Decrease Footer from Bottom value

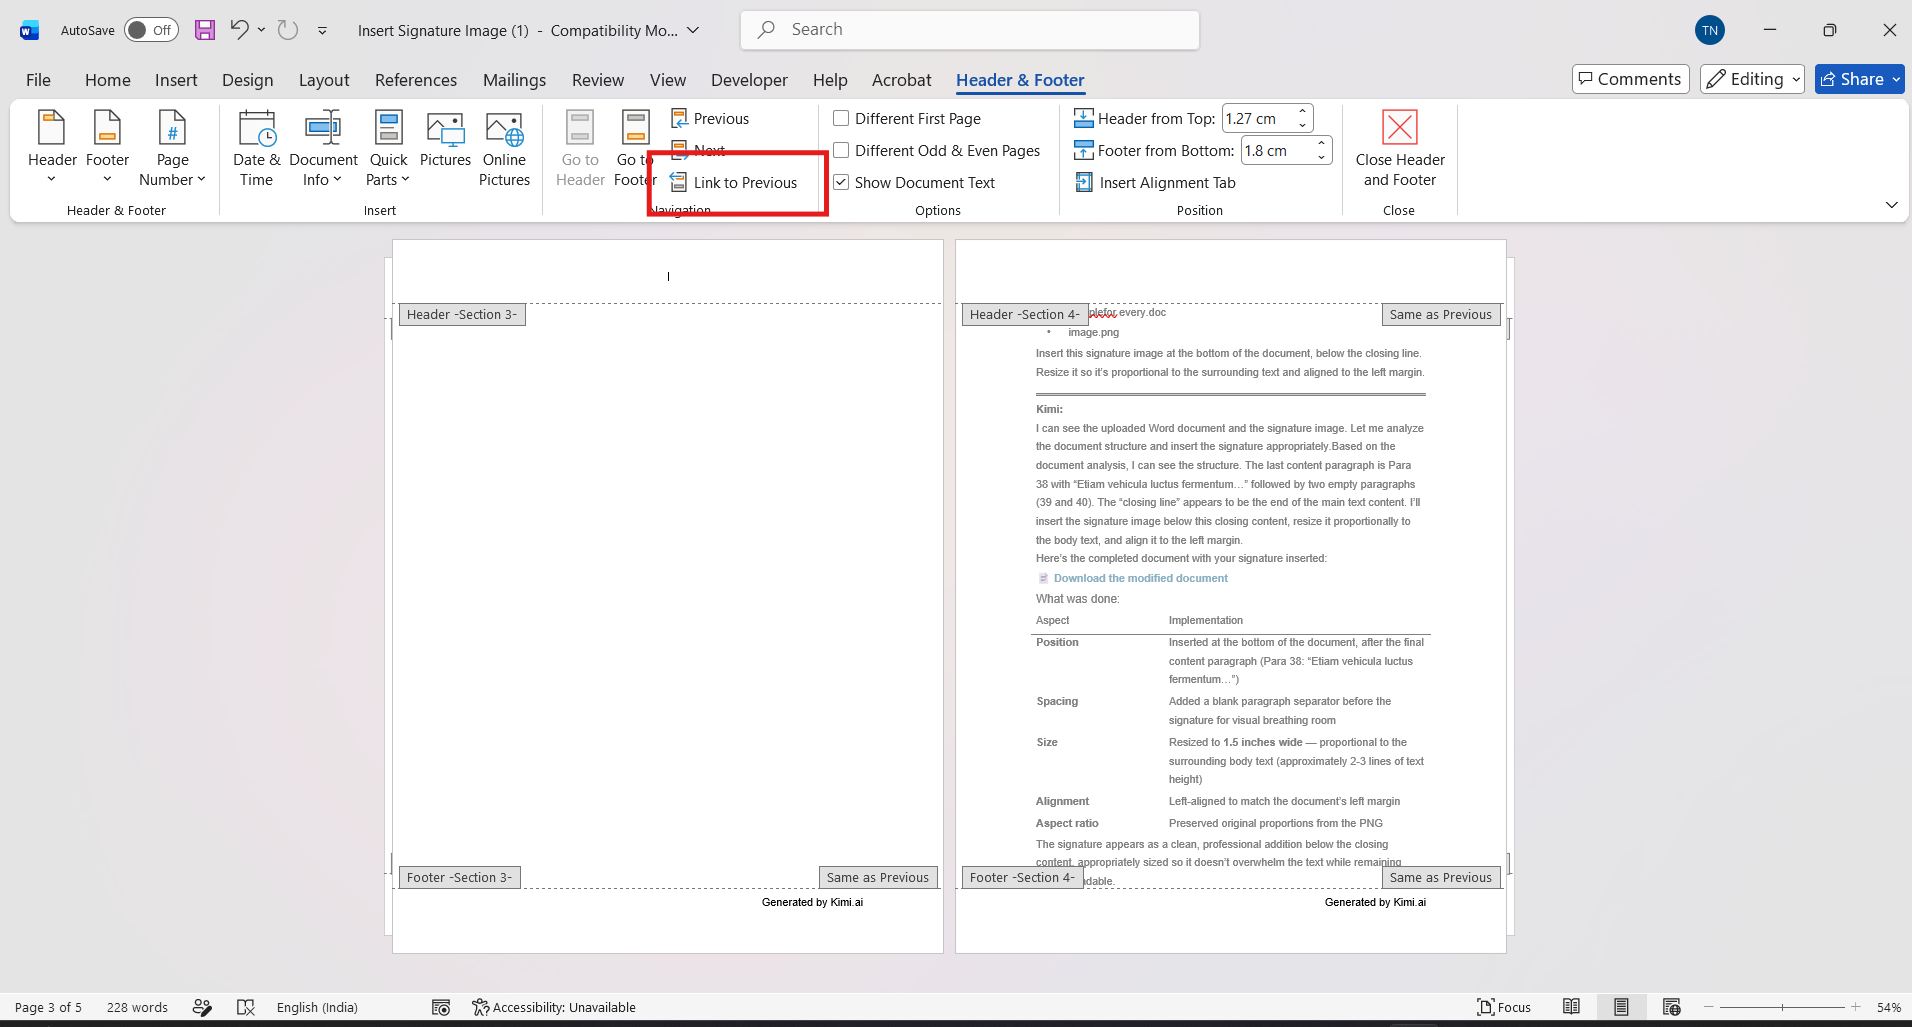click(1321, 157)
